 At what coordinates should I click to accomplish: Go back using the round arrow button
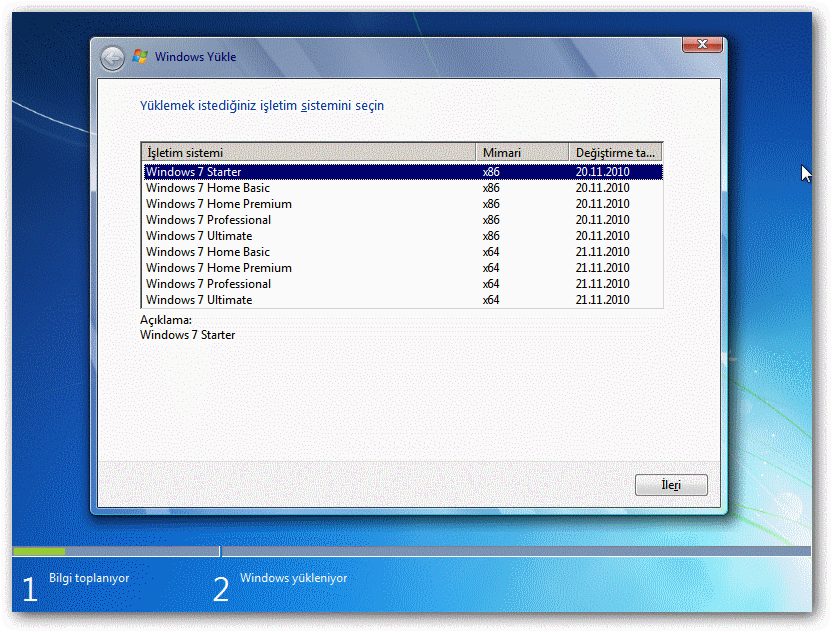pyautogui.click(x=112, y=58)
